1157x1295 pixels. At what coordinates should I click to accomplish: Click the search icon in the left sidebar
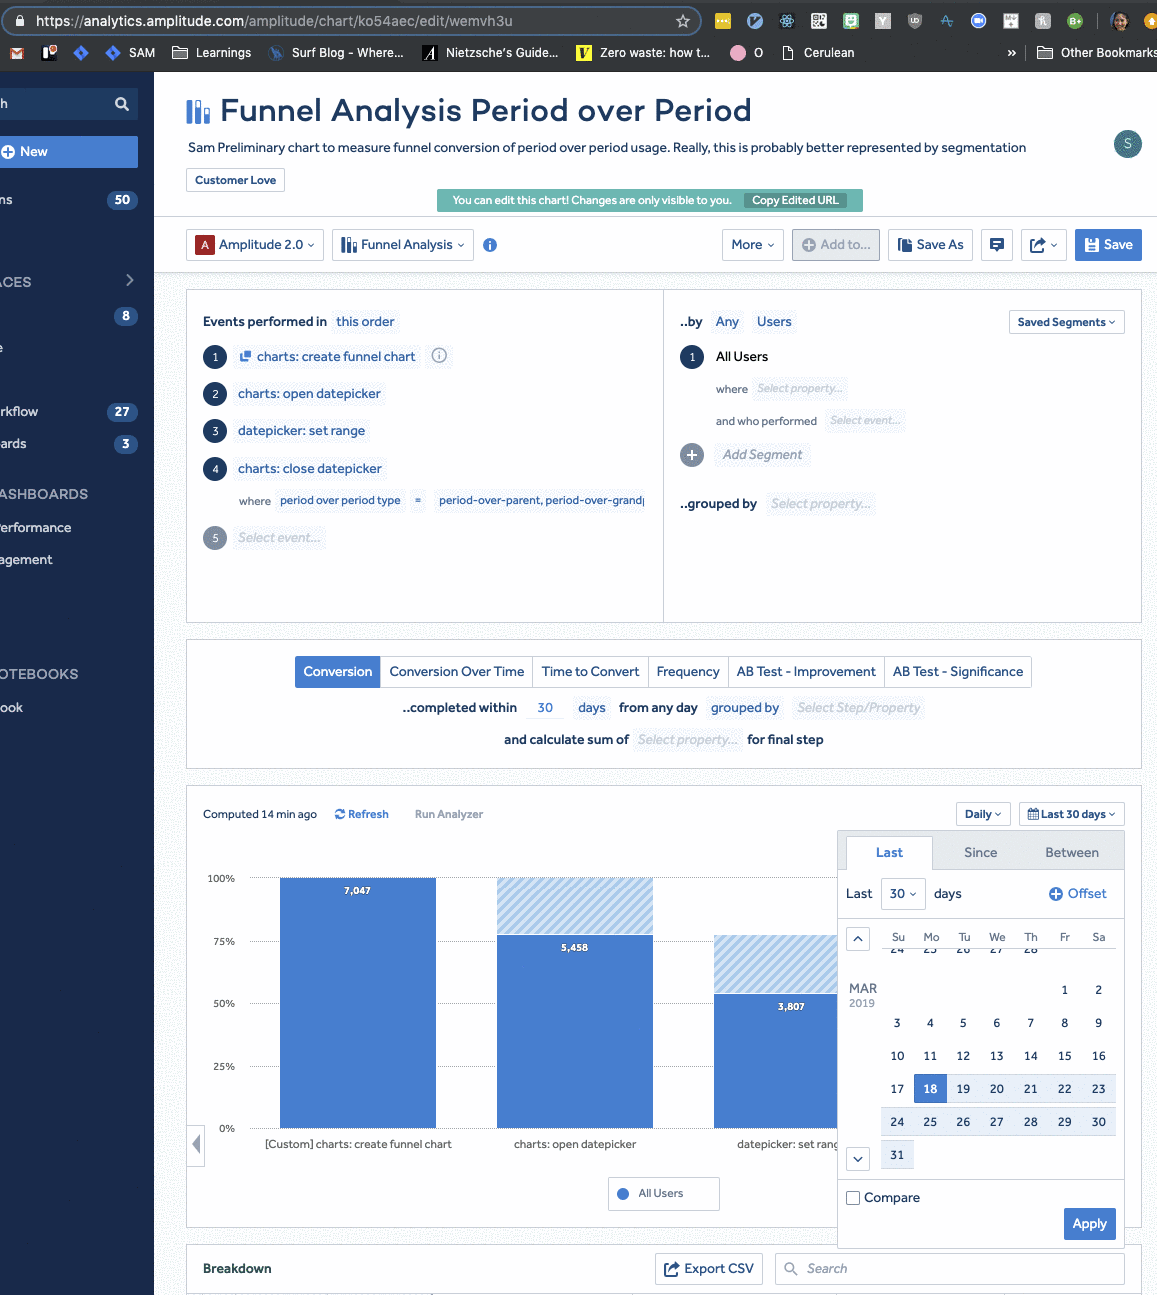click(x=121, y=103)
